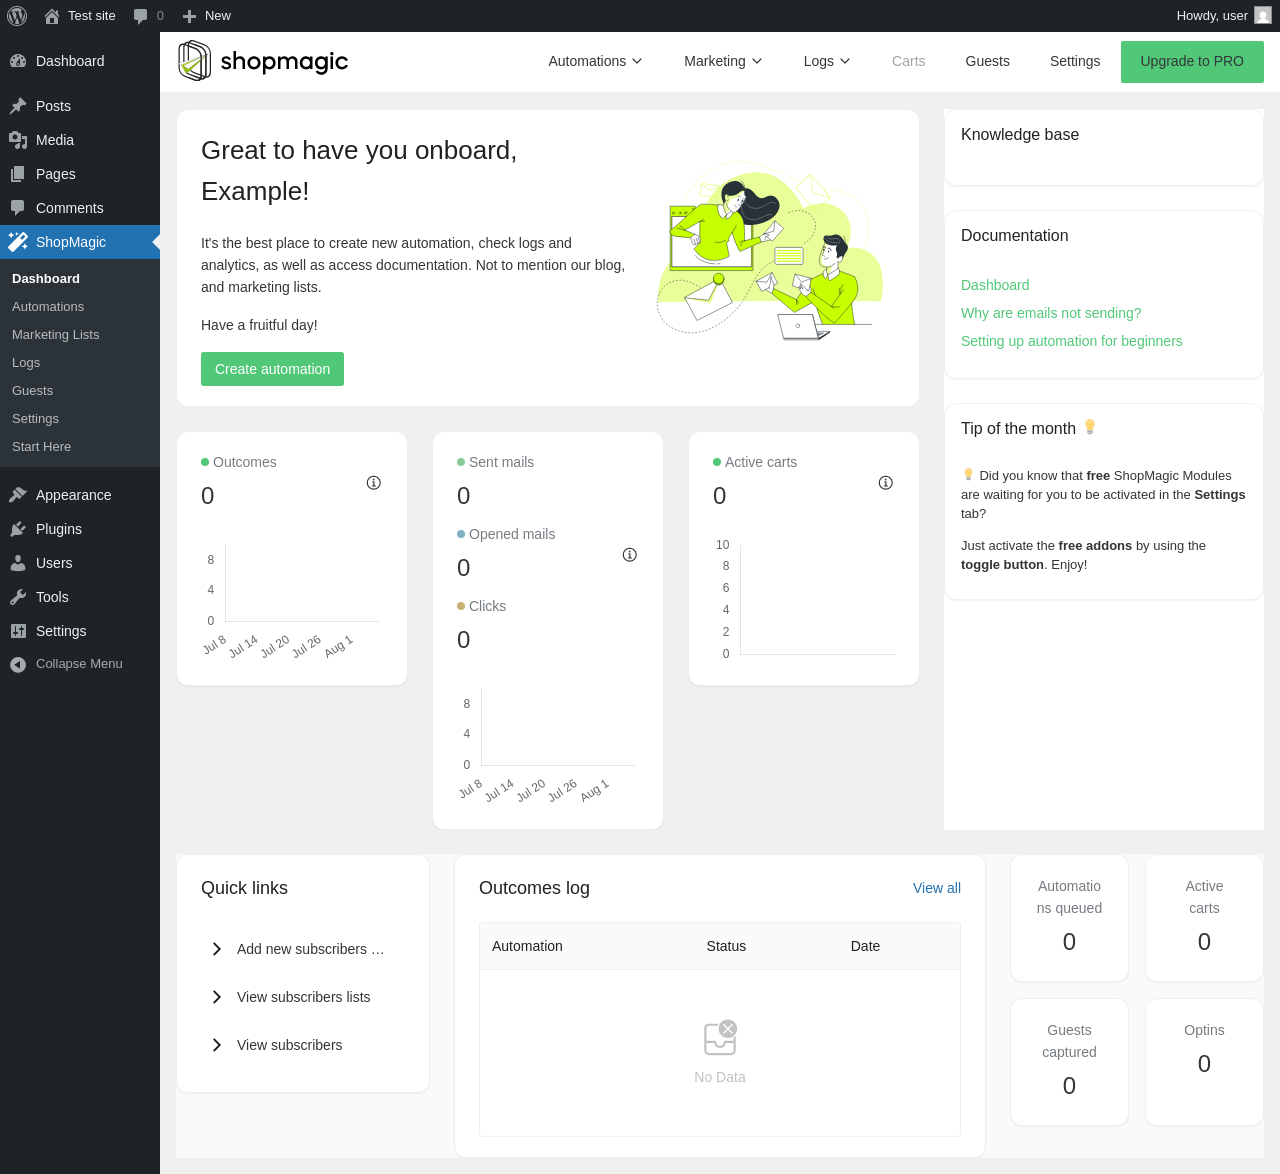Viewport: 1280px width, 1174px height.
Task: Show info for the Active carts card
Action: (x=886, y=483)
